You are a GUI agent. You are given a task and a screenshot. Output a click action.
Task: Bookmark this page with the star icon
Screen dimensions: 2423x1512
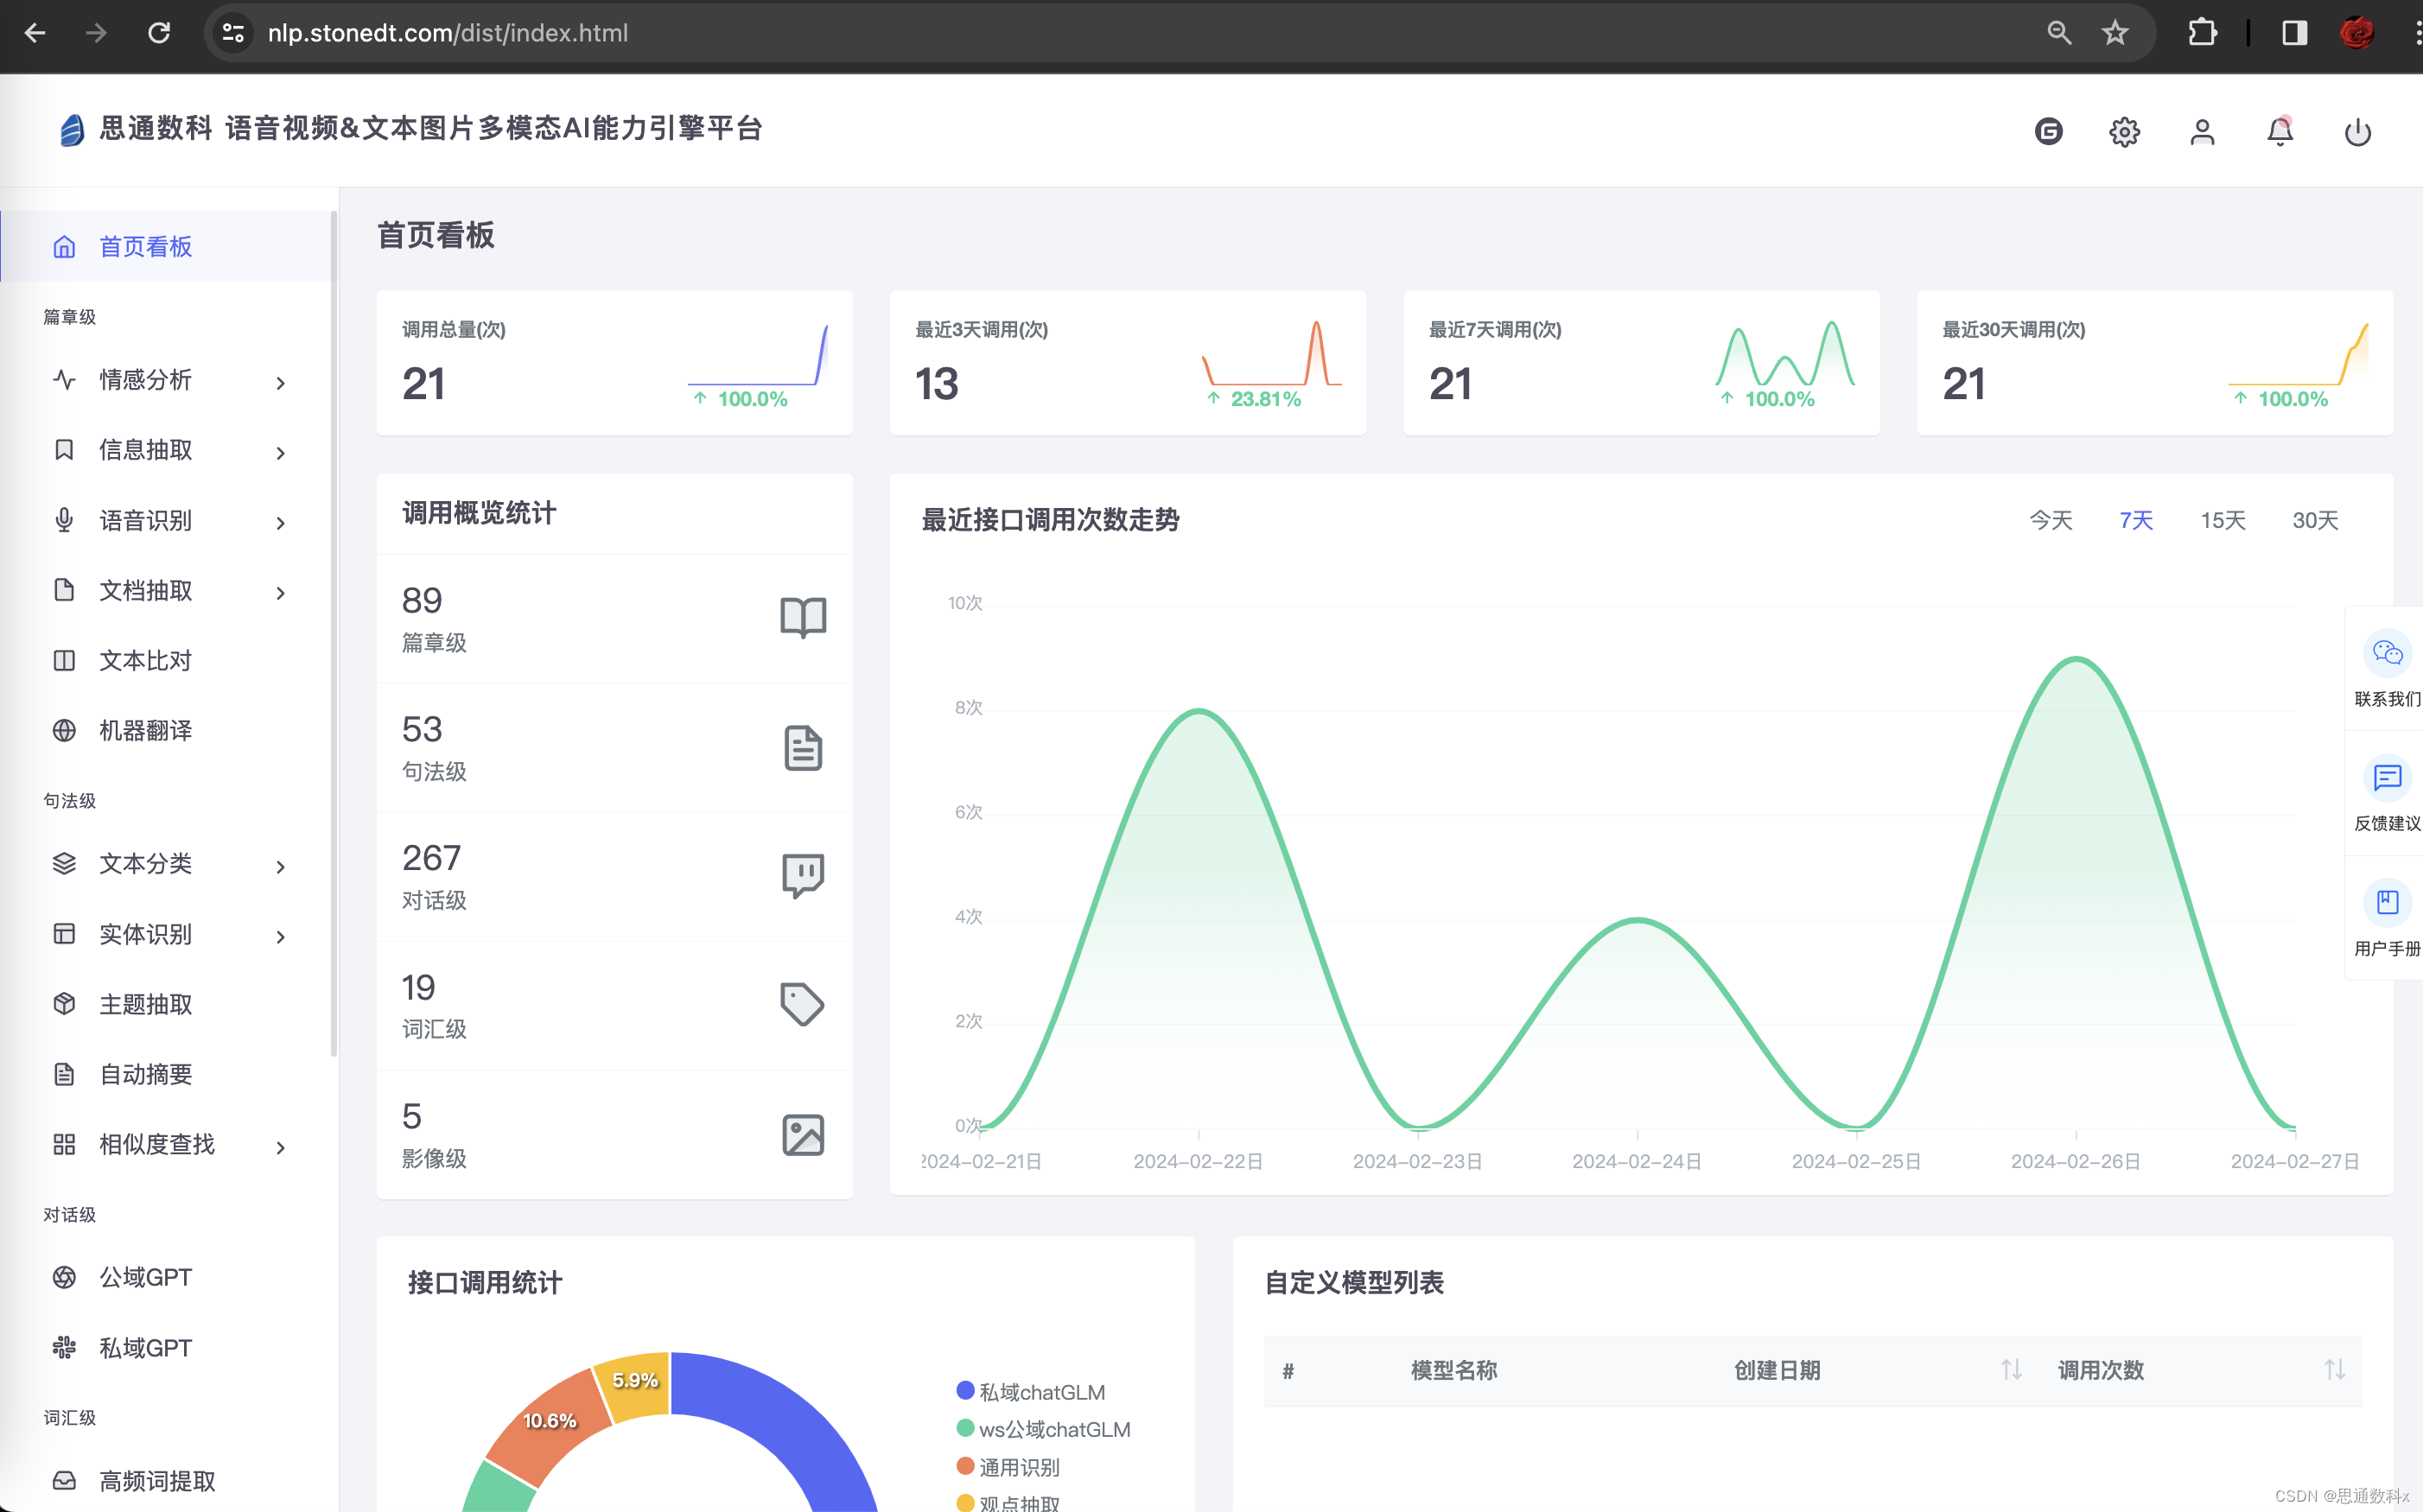[2115, 33]
